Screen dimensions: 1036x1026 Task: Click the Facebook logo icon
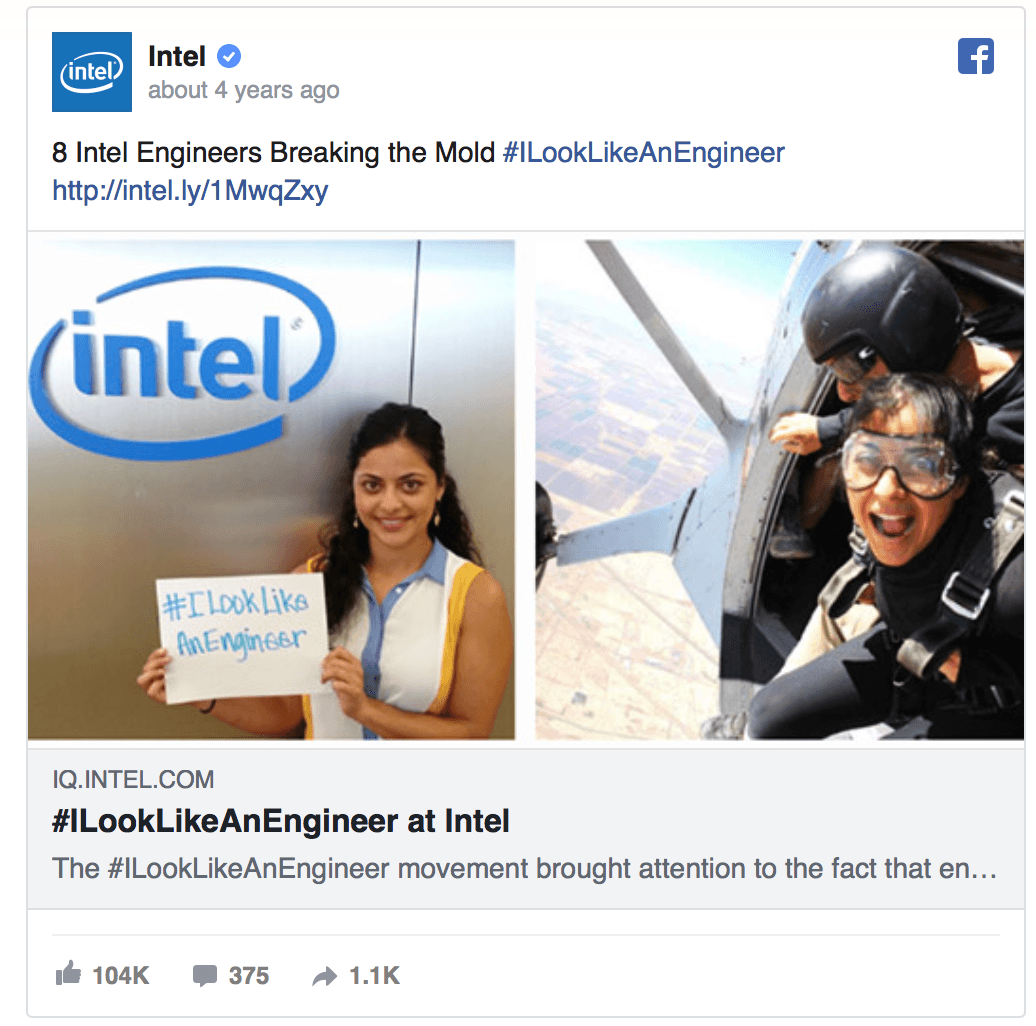click(975, 56)
